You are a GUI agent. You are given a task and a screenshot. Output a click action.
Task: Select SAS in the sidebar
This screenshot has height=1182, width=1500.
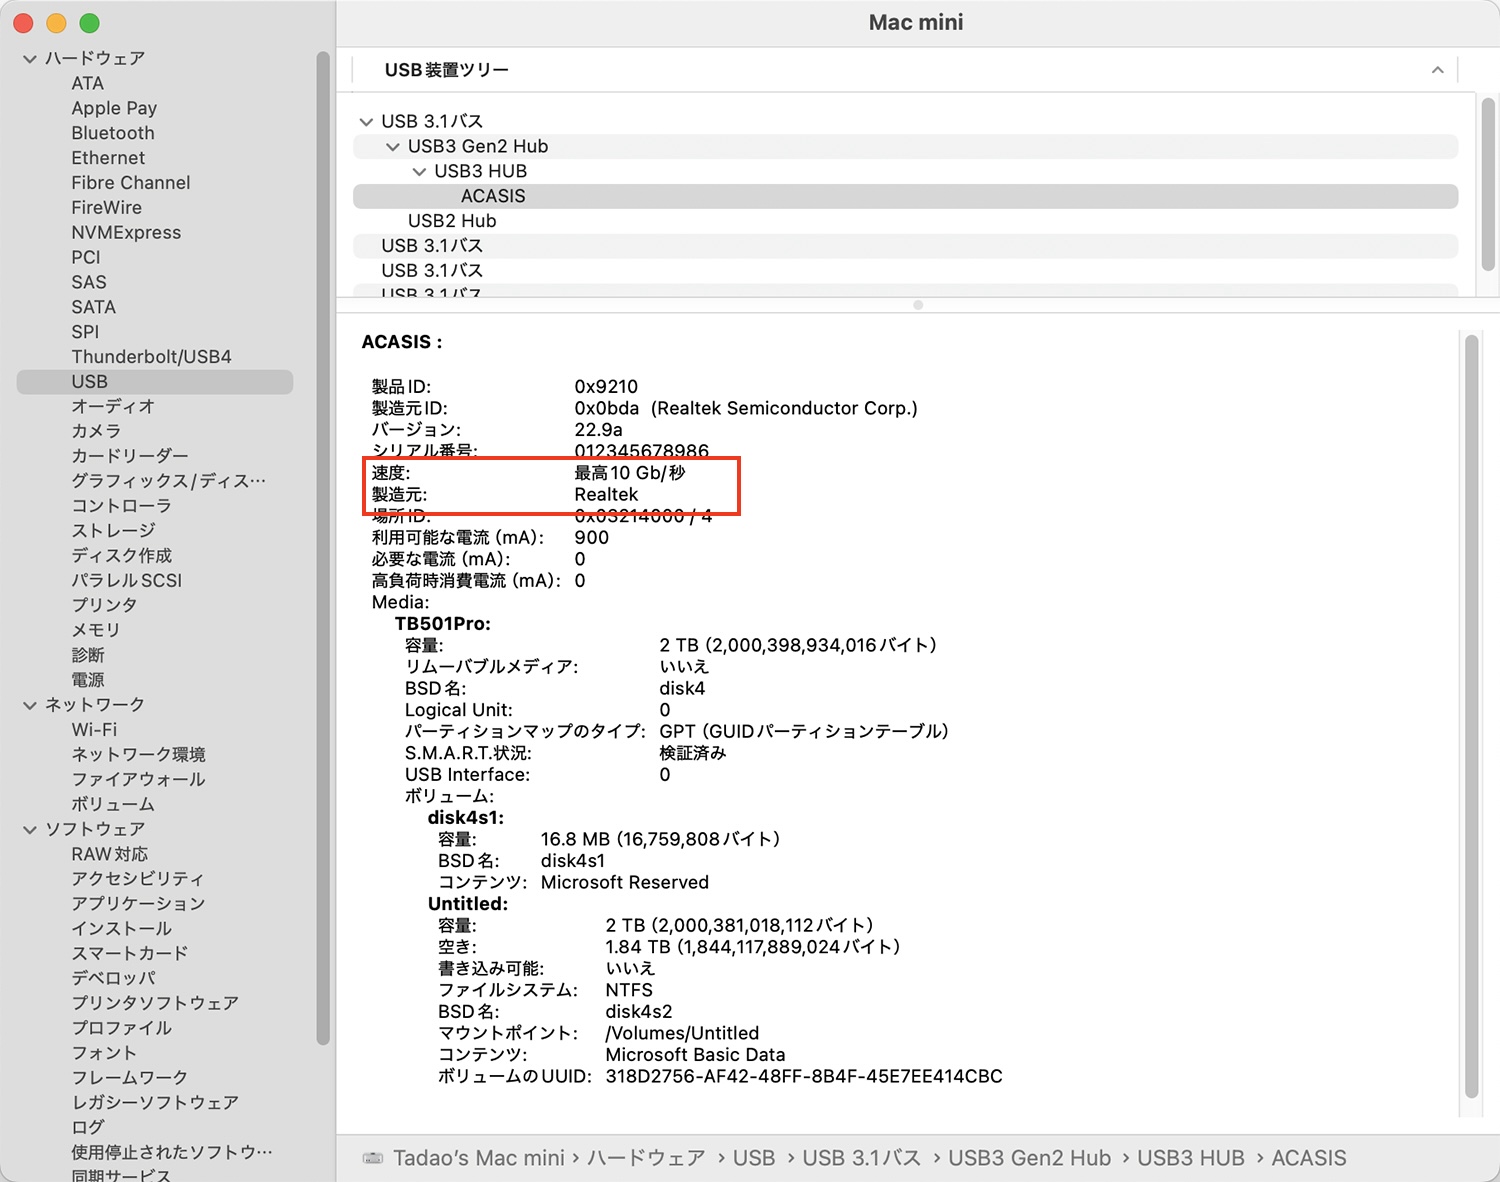pyautogui.click(x=89, y=282)
